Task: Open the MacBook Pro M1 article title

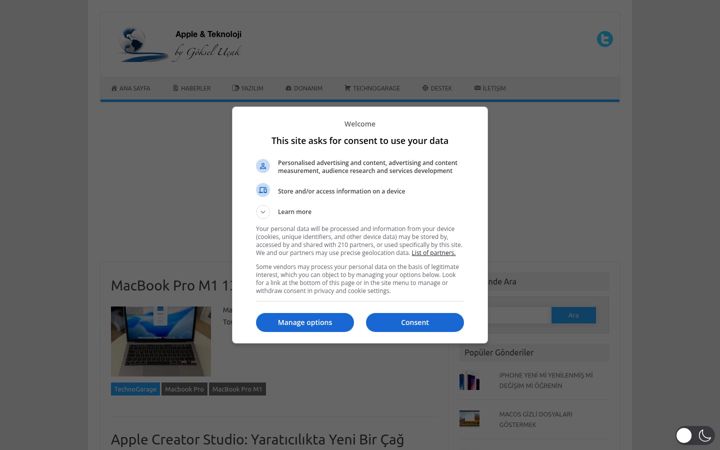Action: (x=171, y=286)
